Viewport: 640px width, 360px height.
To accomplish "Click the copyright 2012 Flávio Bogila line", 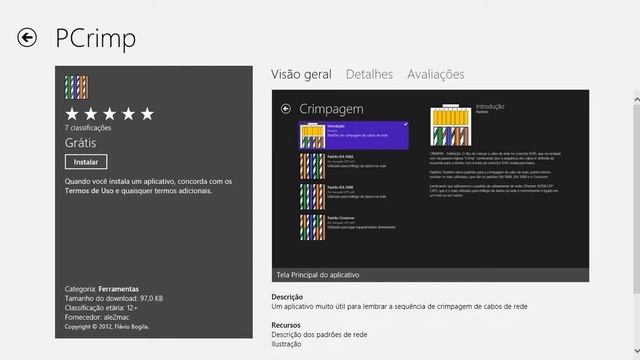I will point(107,327).
